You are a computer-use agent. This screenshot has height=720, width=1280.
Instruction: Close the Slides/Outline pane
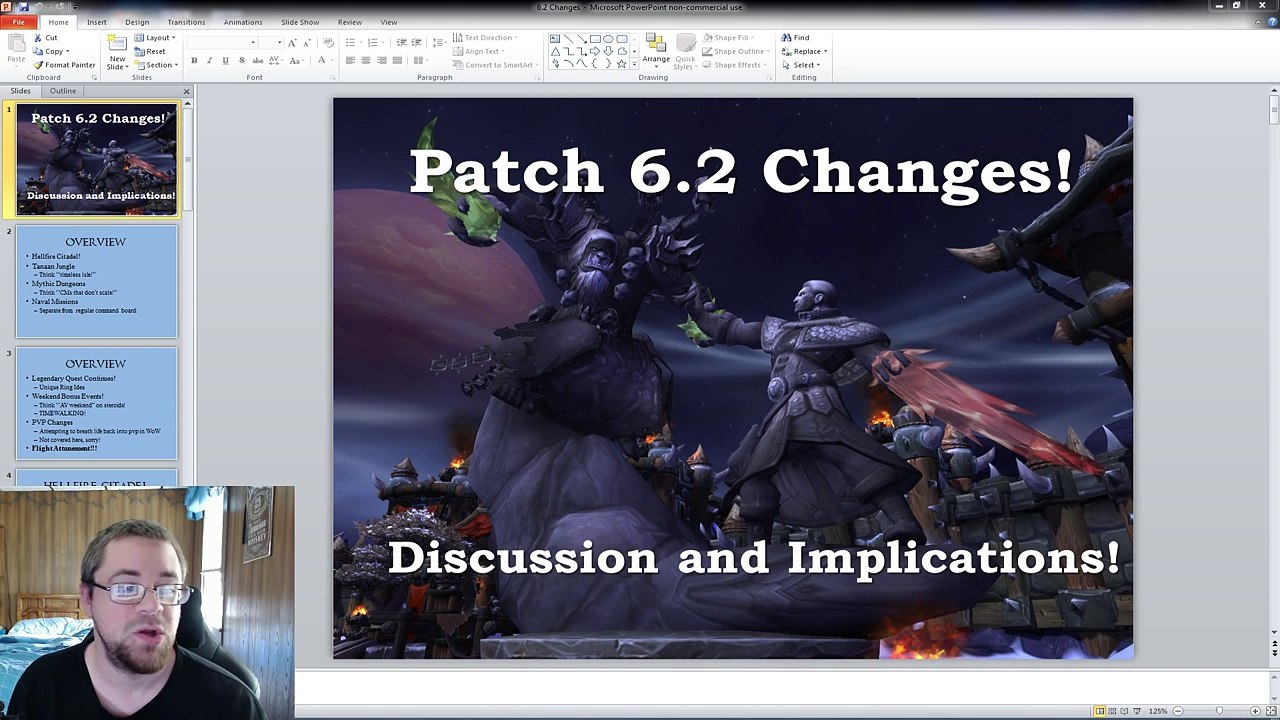click(186, 92)
